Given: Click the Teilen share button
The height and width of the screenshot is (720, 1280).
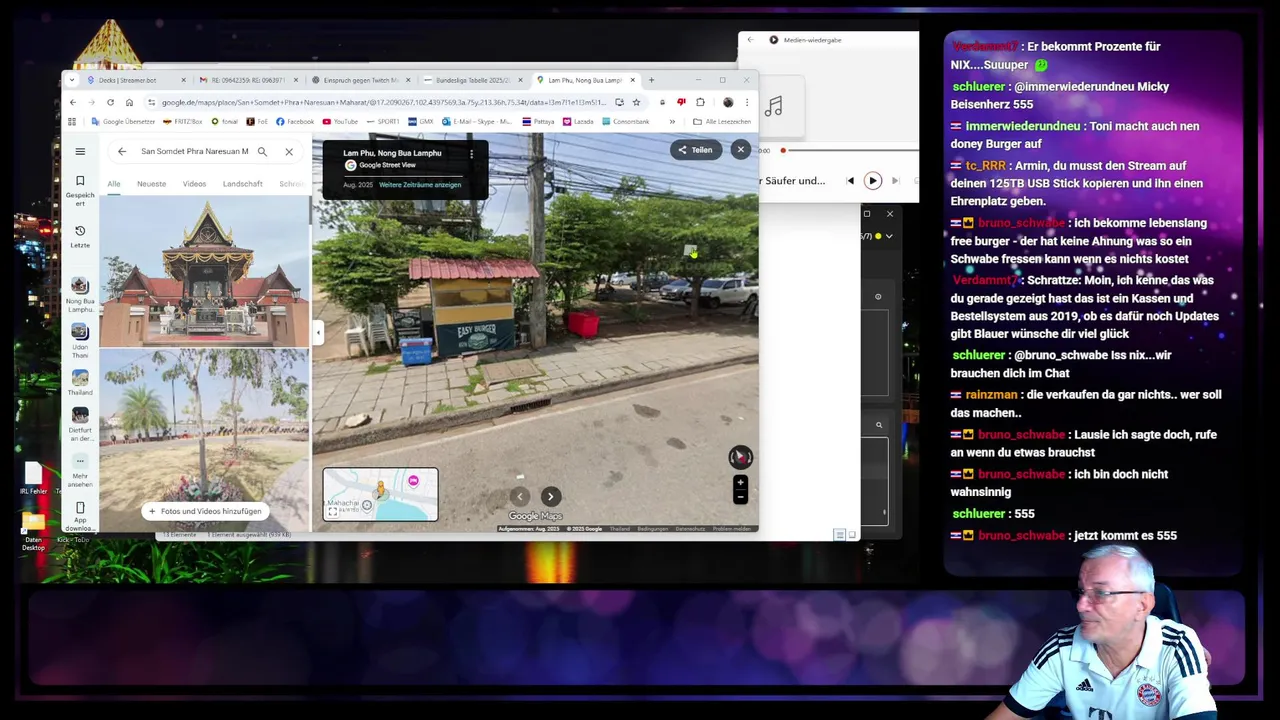Looking at the screenshot, I should [696, 150].
